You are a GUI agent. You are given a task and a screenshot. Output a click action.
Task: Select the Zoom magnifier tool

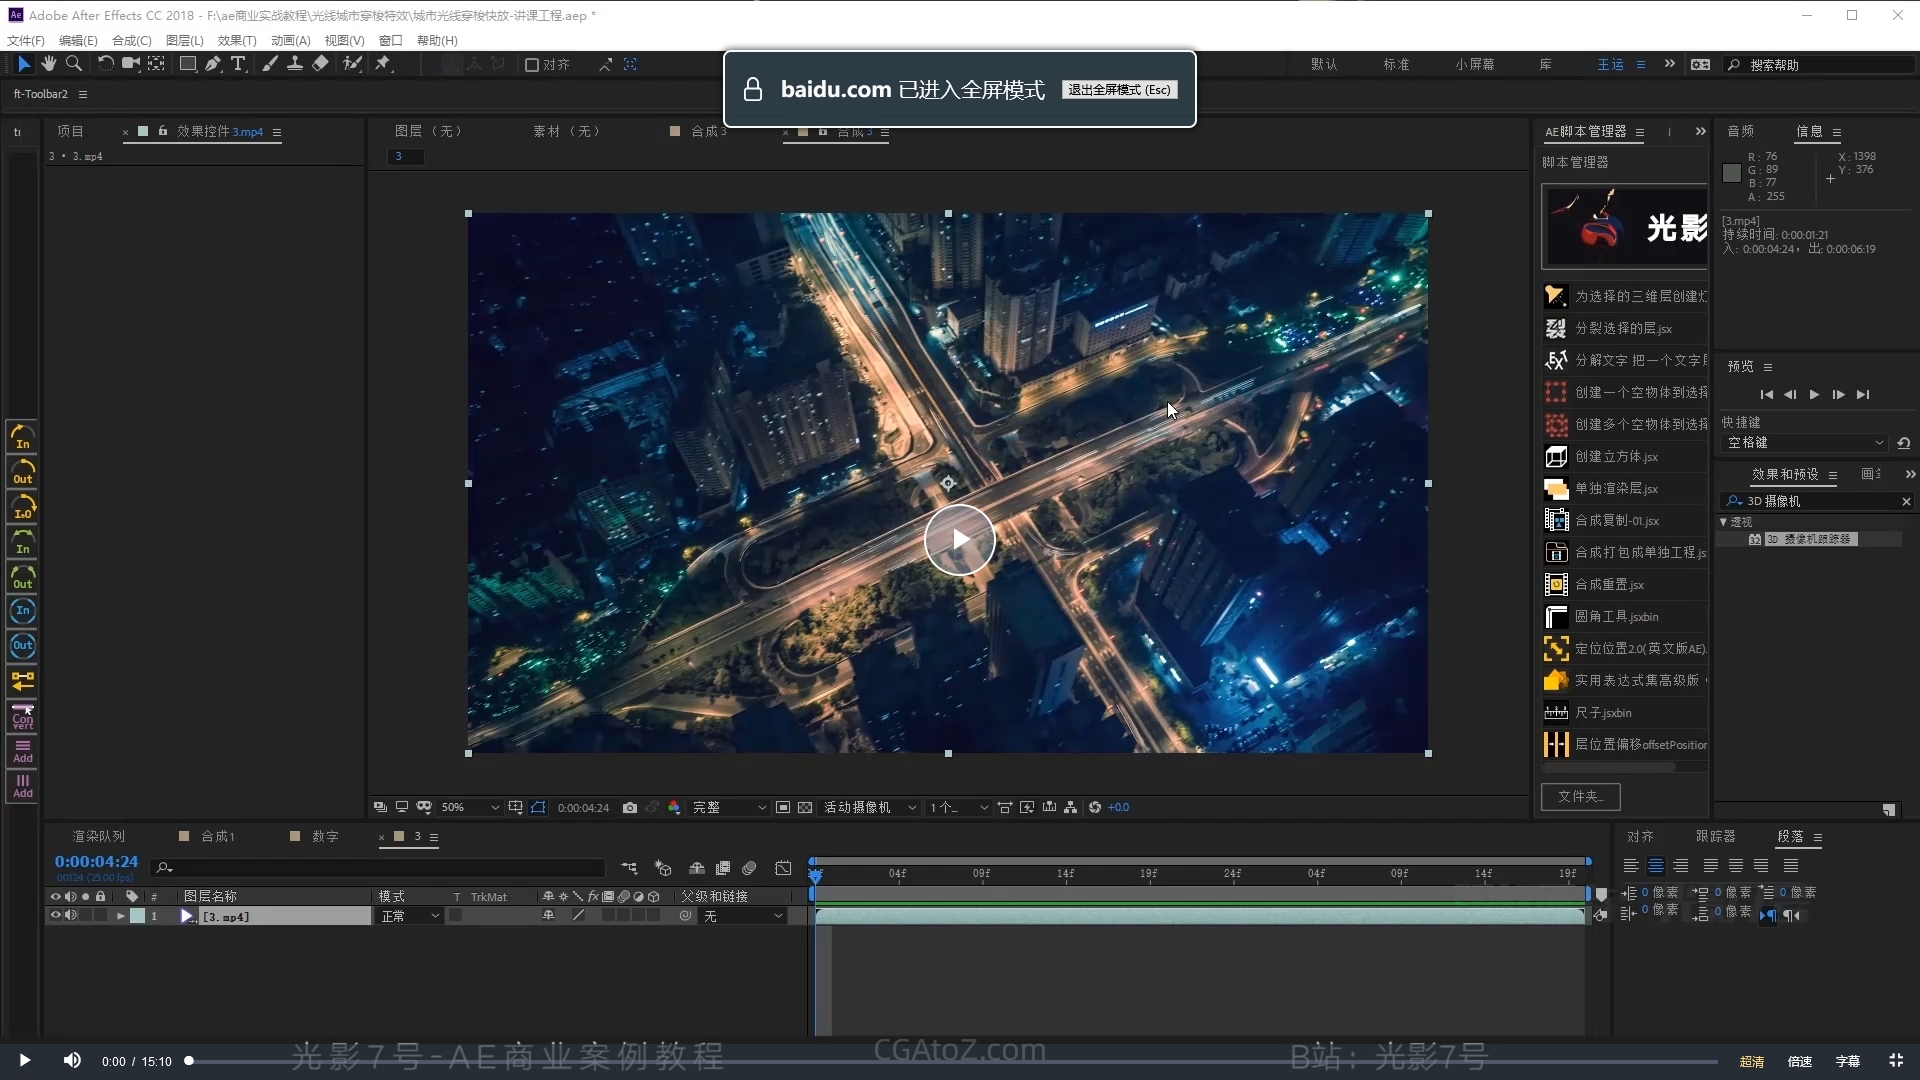pyautogui.click(x=73, y=64)
